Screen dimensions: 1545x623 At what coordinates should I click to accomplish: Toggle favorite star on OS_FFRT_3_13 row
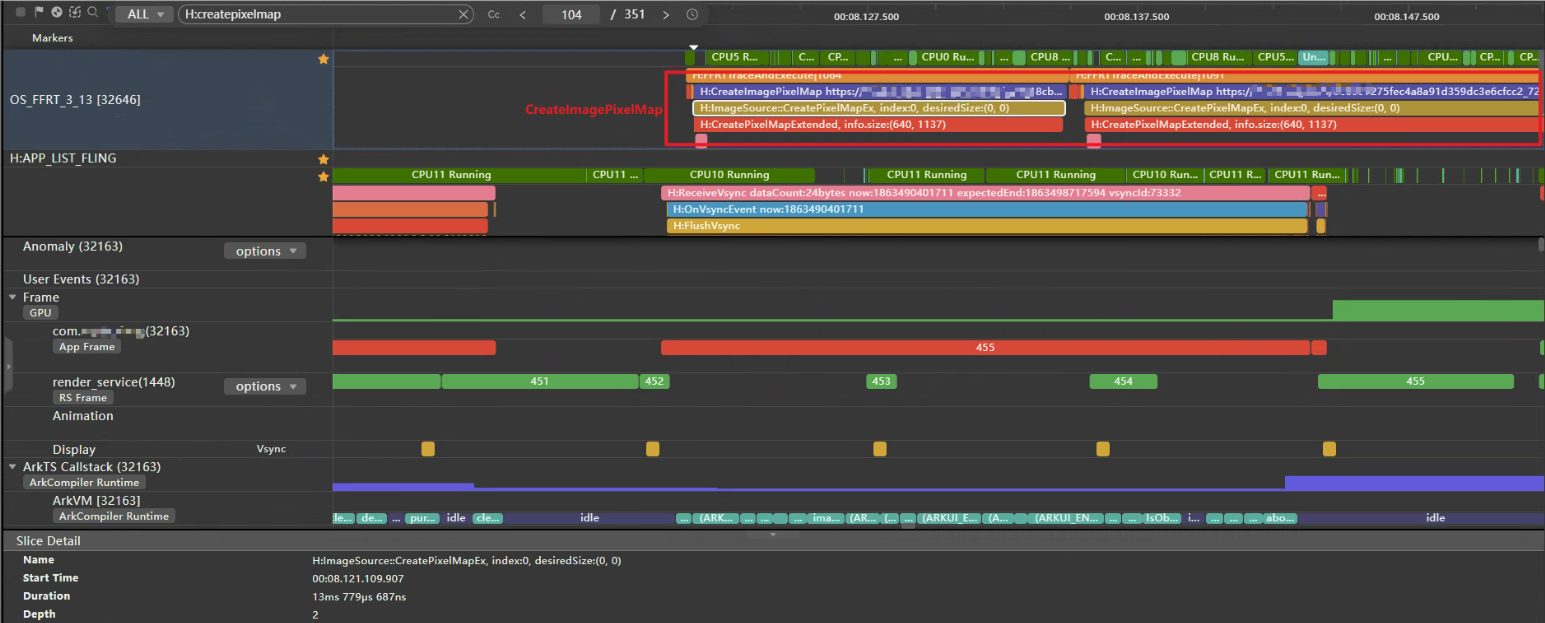[323, 60]
